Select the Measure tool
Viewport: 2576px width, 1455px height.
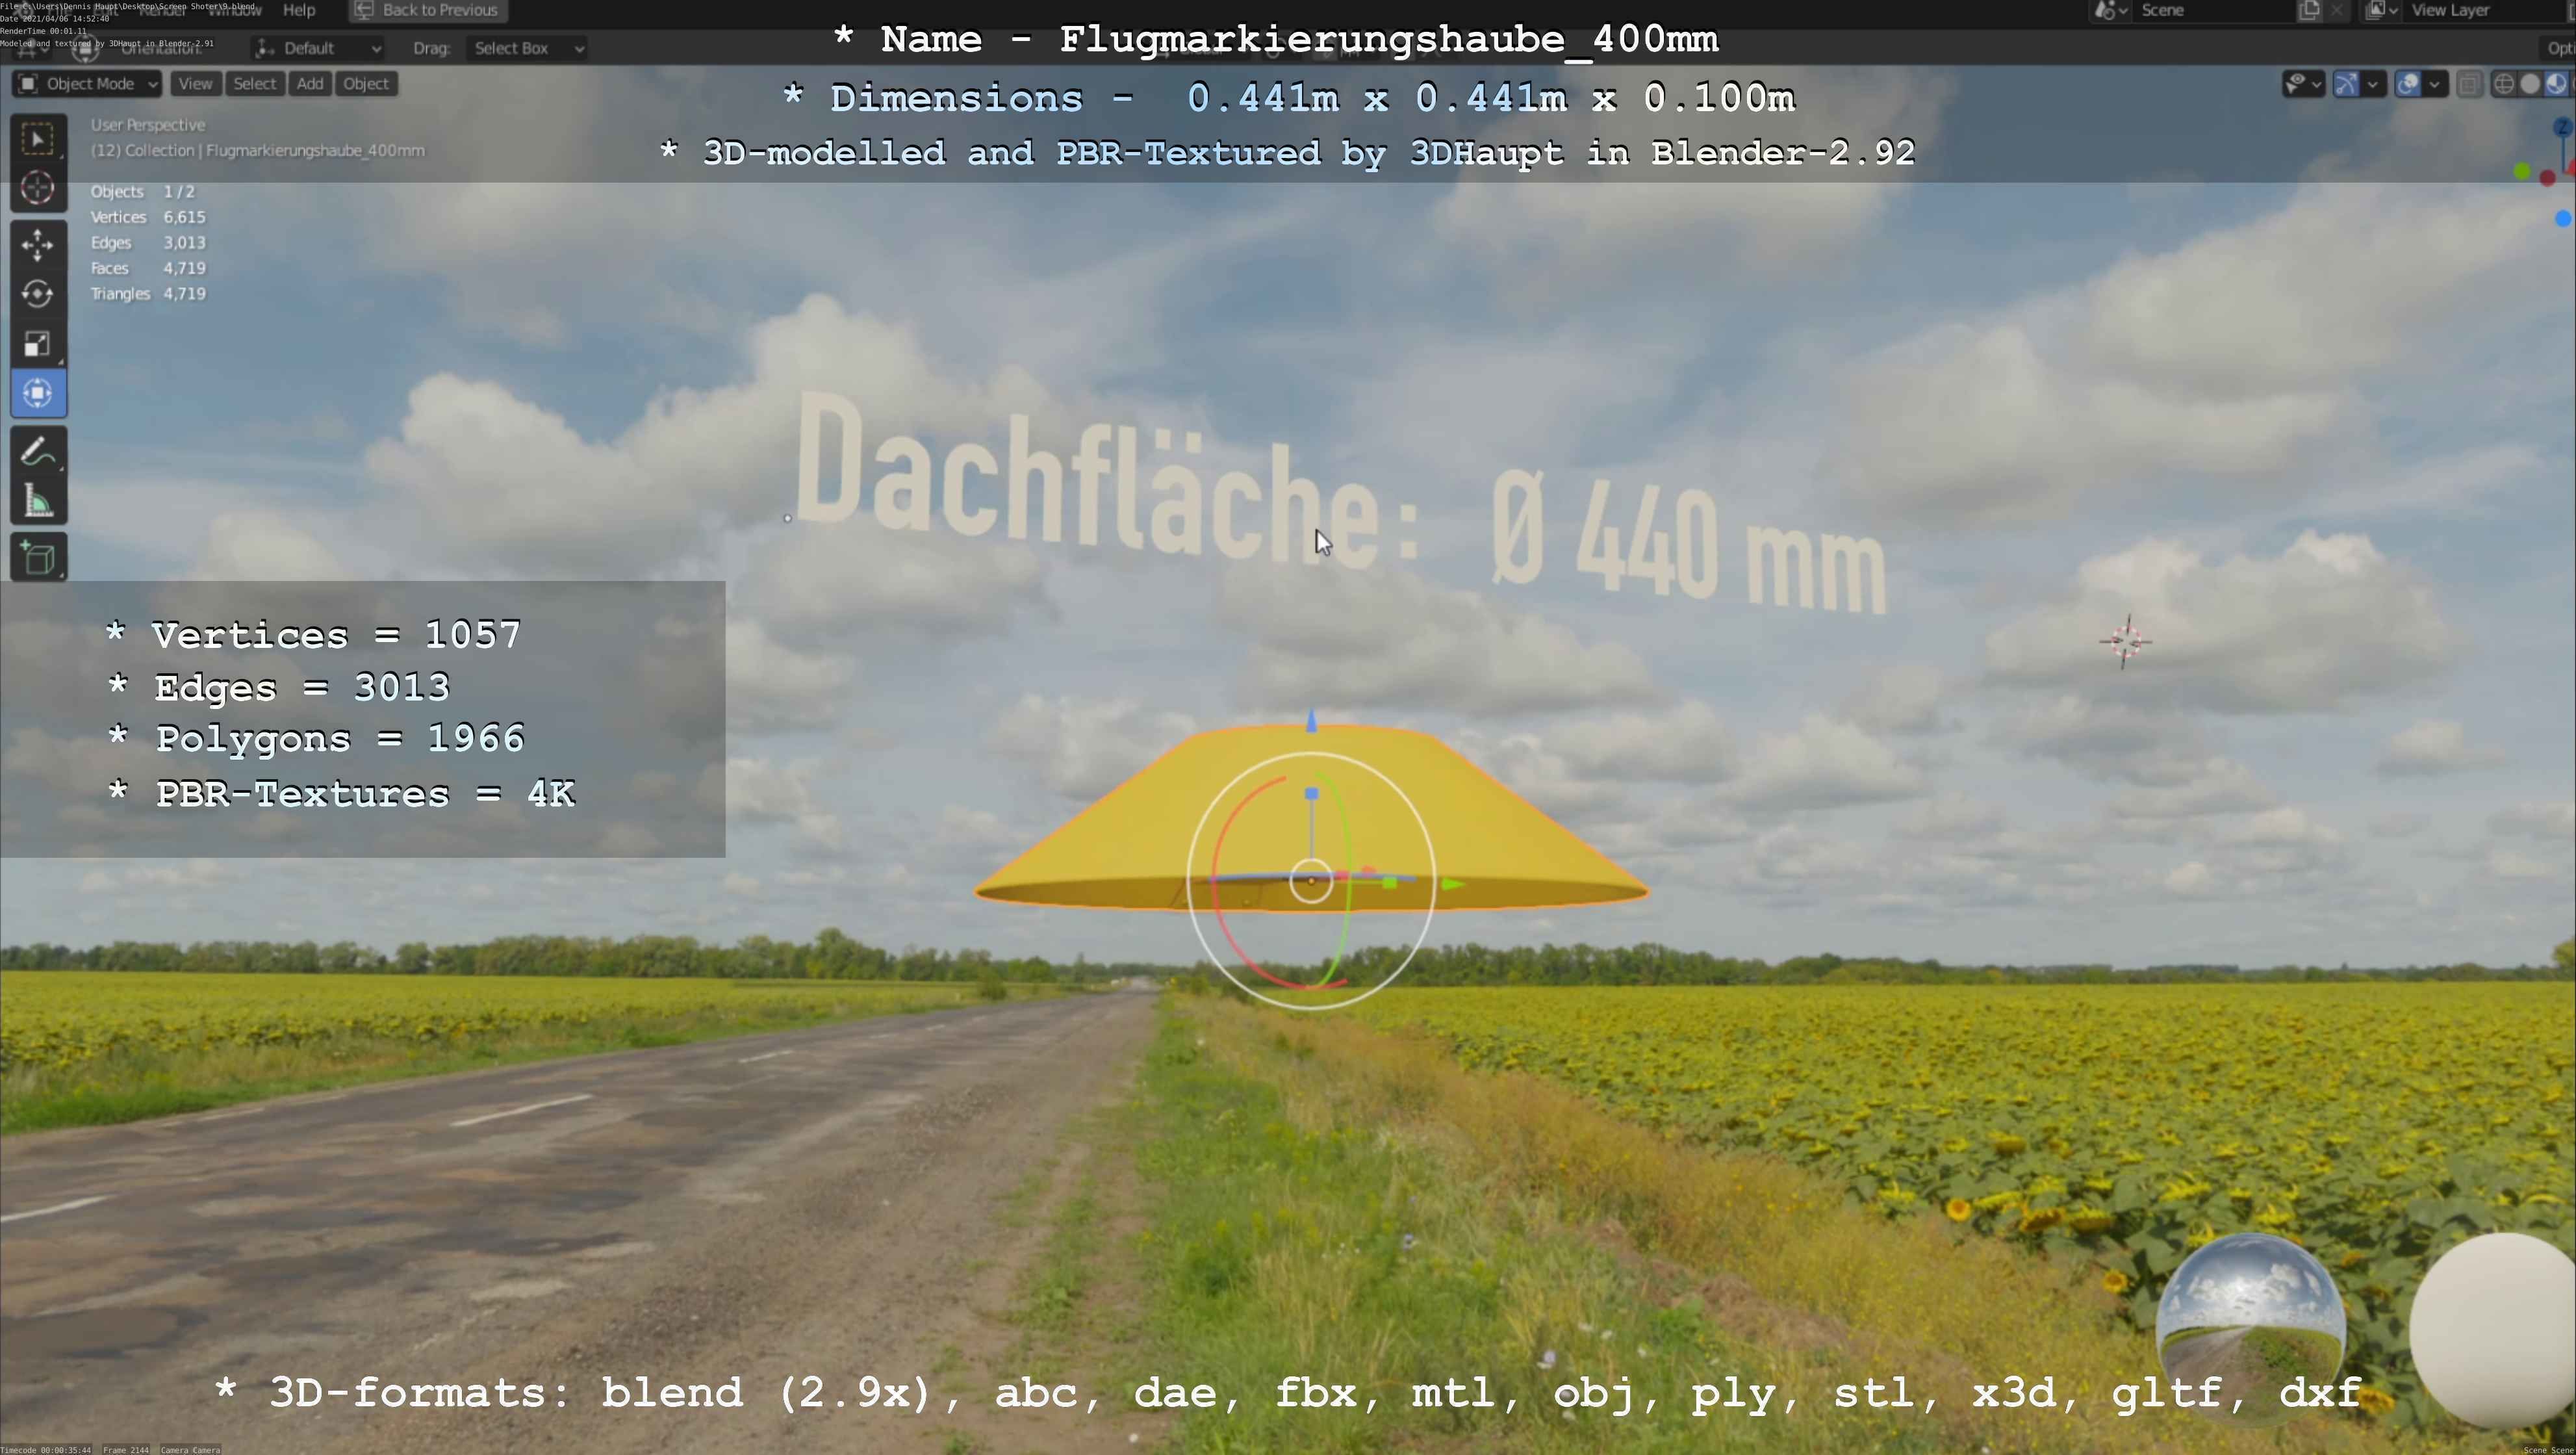click(38, 502)
